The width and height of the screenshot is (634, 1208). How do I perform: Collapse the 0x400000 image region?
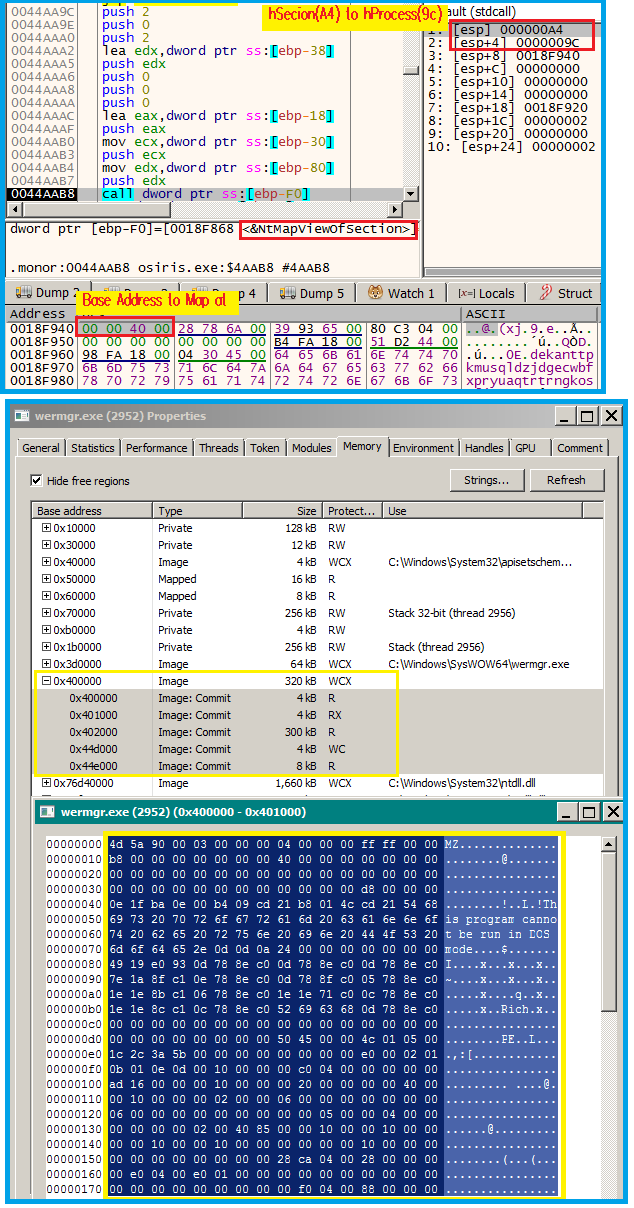[x=46, y=681]
